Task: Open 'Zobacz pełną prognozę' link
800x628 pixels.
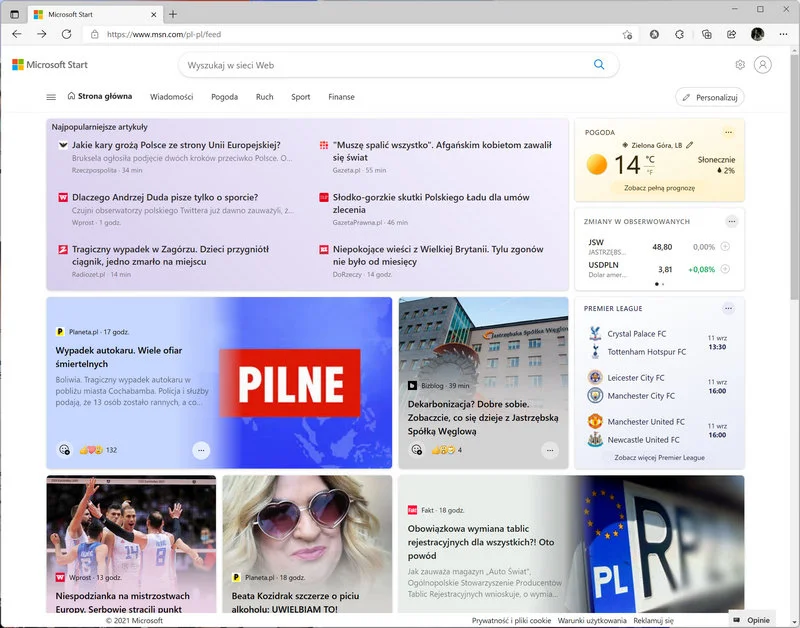Action: [x=660, y=188]
